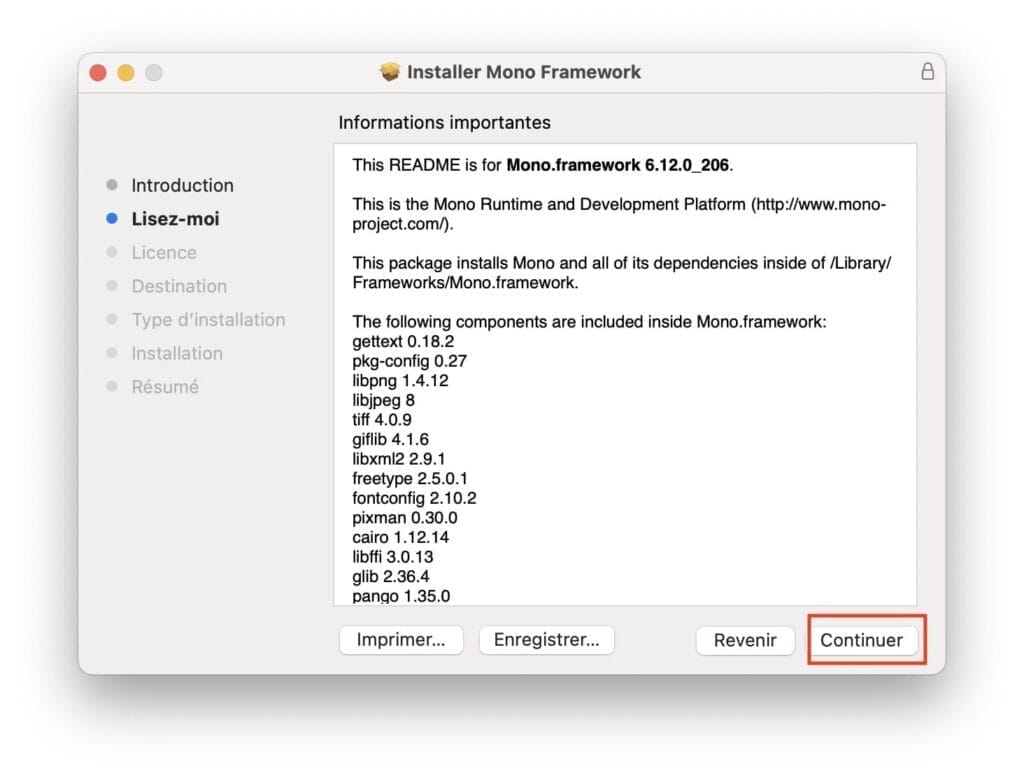Click the 'Informations importantes' heading
The image size is (1024, 778).
click(x=444, y=123)
